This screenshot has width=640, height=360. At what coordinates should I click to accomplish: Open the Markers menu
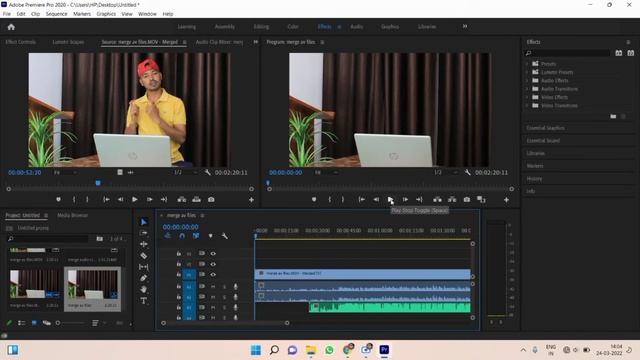click(x=82, y=14)
